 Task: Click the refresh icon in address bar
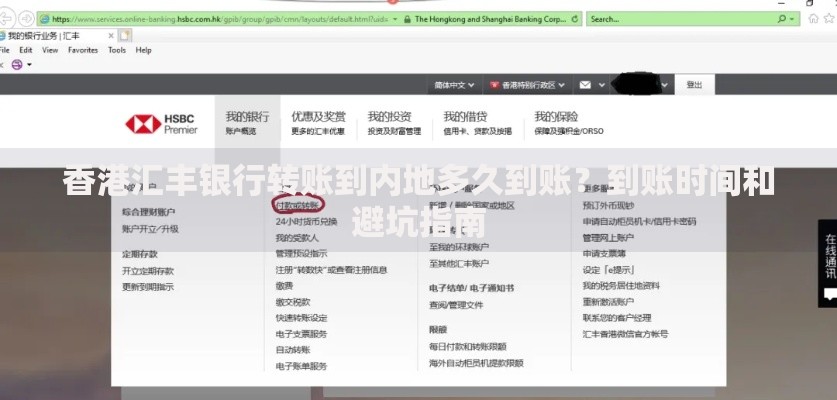(575, 19)
